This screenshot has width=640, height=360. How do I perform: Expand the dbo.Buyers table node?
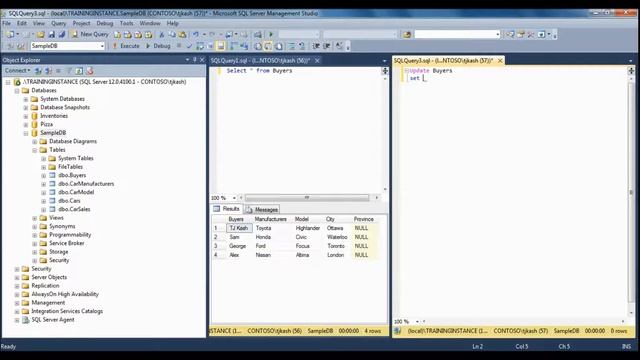pos(44,176)
